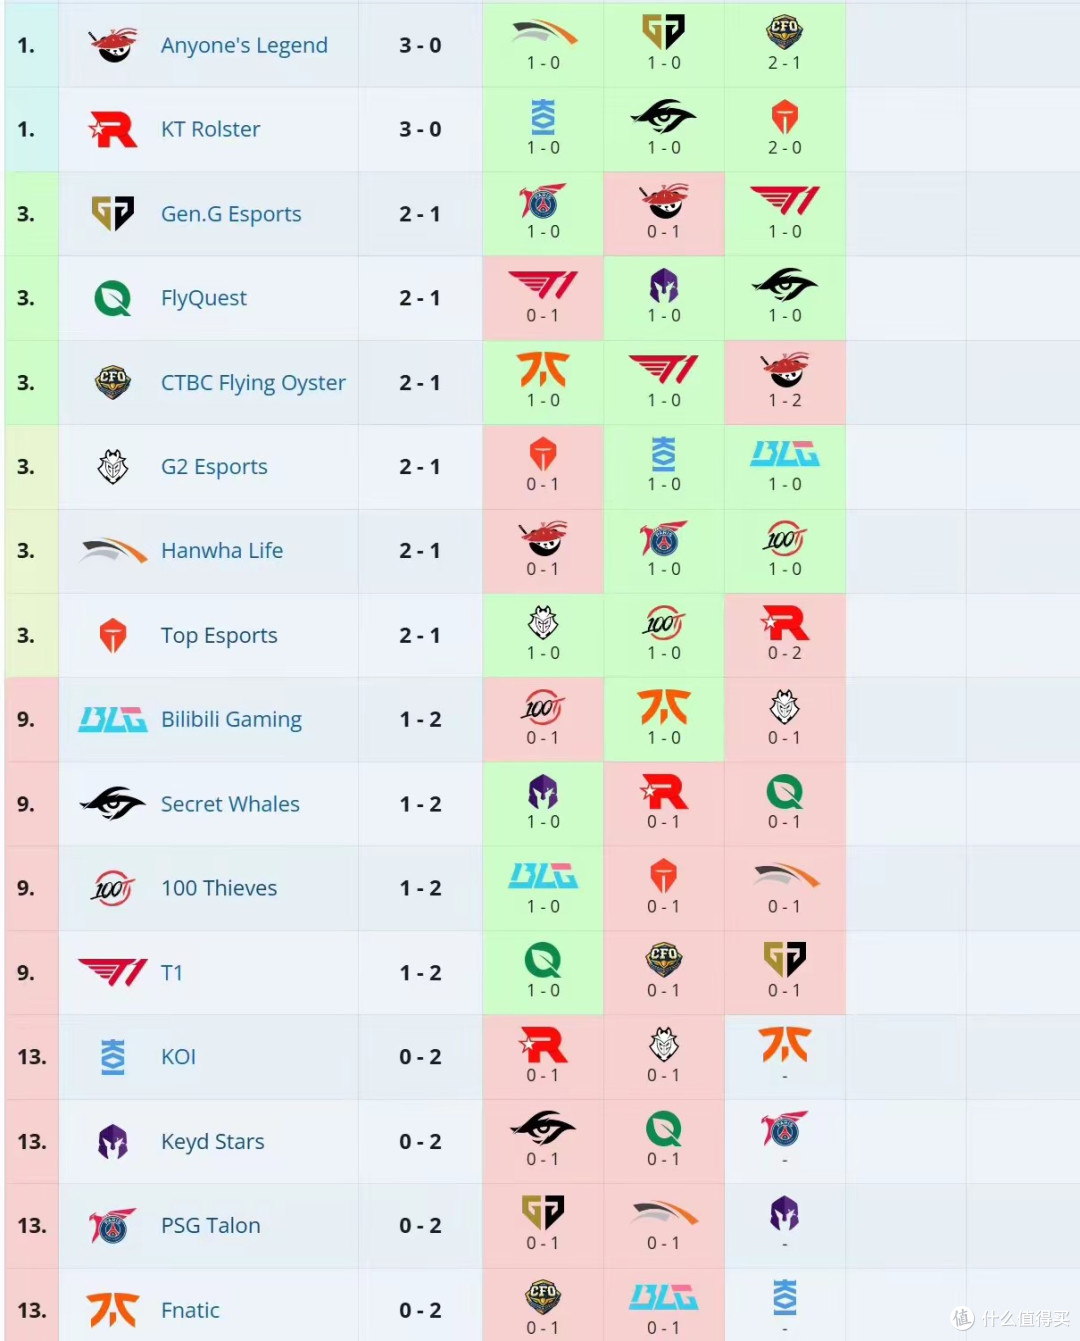The image size is (1080, 1341).
Task: Click the Gen.G Esports logo in team column
Action: coord(113,213)
